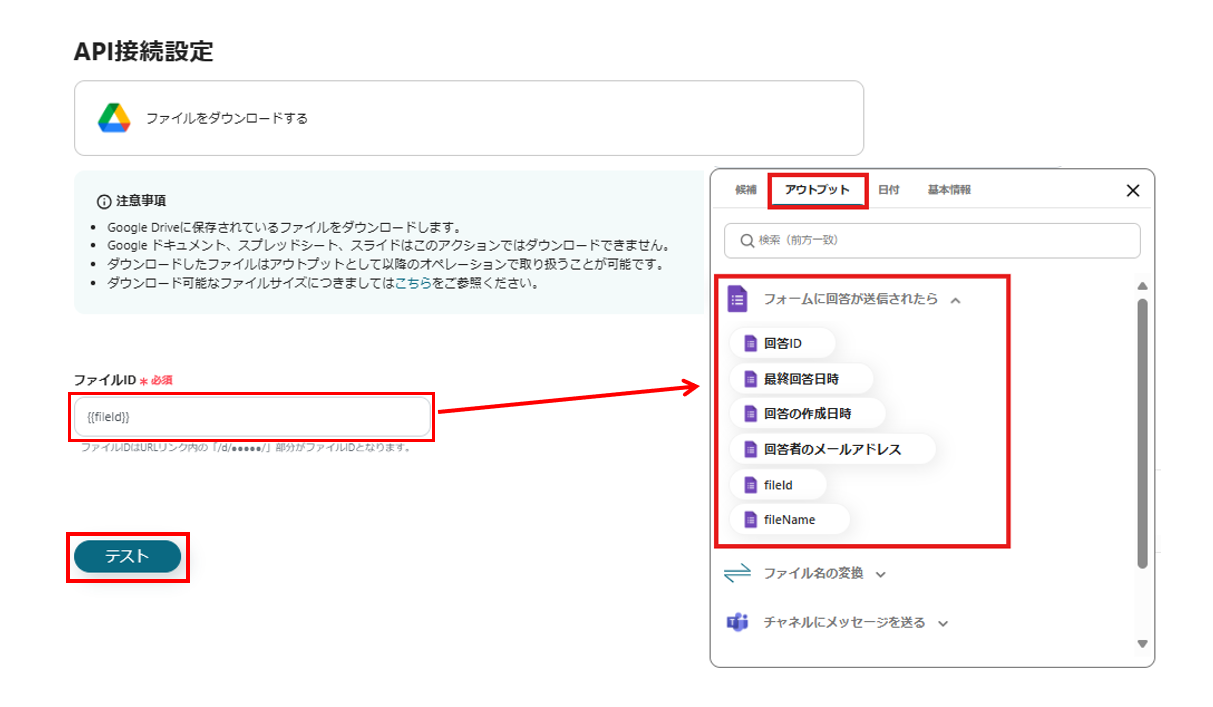Open the こちら link about file sizes
Viewport: 1213px width, 707px height.
click(x=413, y=283)
